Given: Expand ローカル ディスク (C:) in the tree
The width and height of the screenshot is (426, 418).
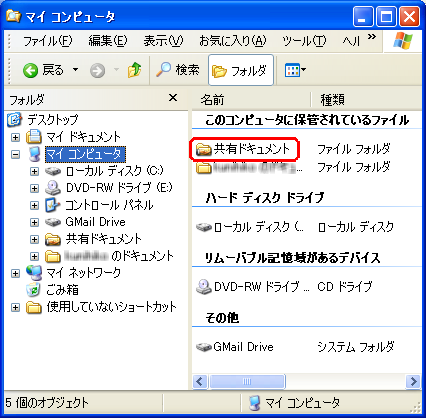Looking at the screenshot, I should point(34,171).
